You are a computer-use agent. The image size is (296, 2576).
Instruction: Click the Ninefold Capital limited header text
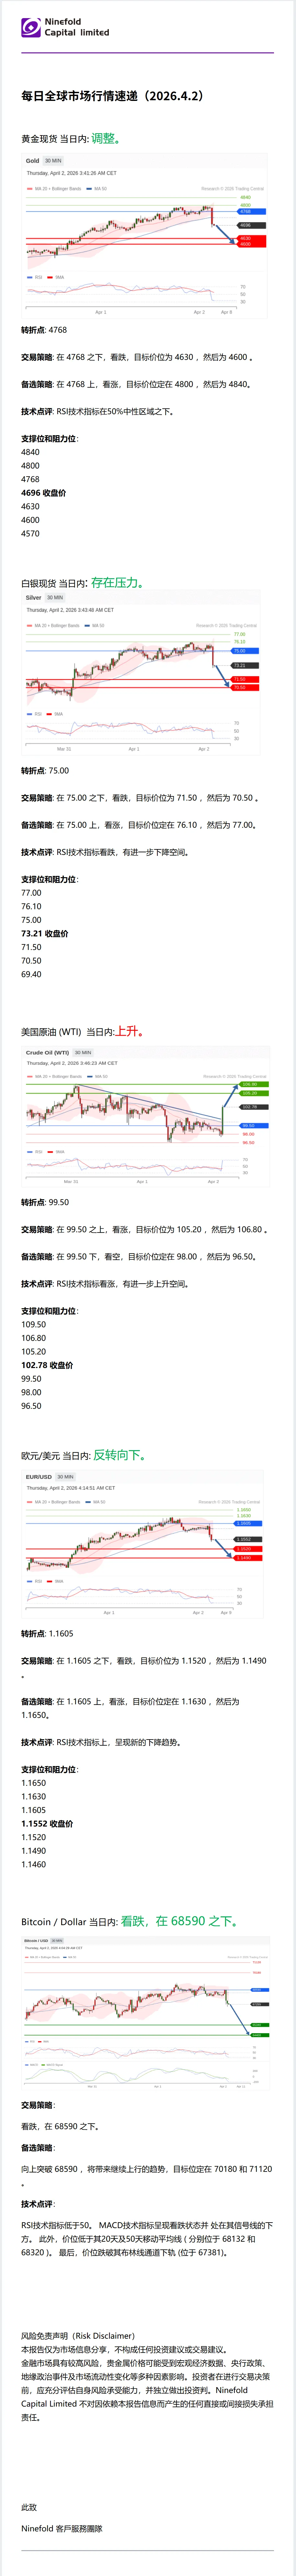[x=77, y=27]
